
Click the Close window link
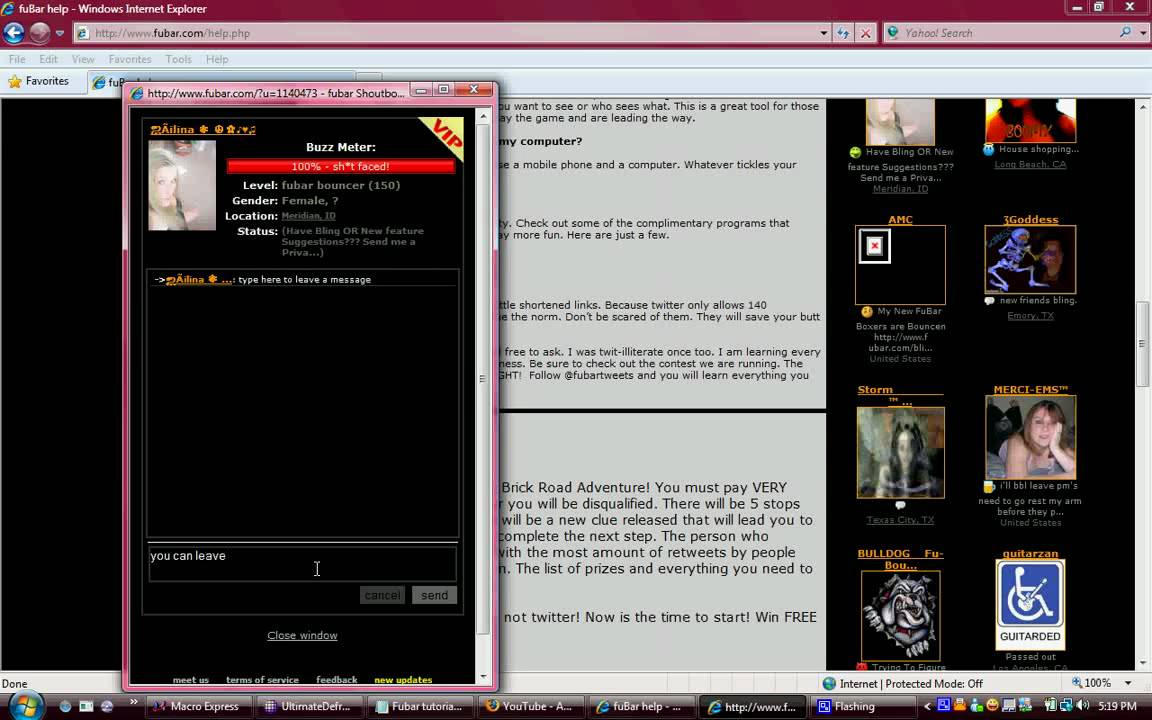click(302, 636)
